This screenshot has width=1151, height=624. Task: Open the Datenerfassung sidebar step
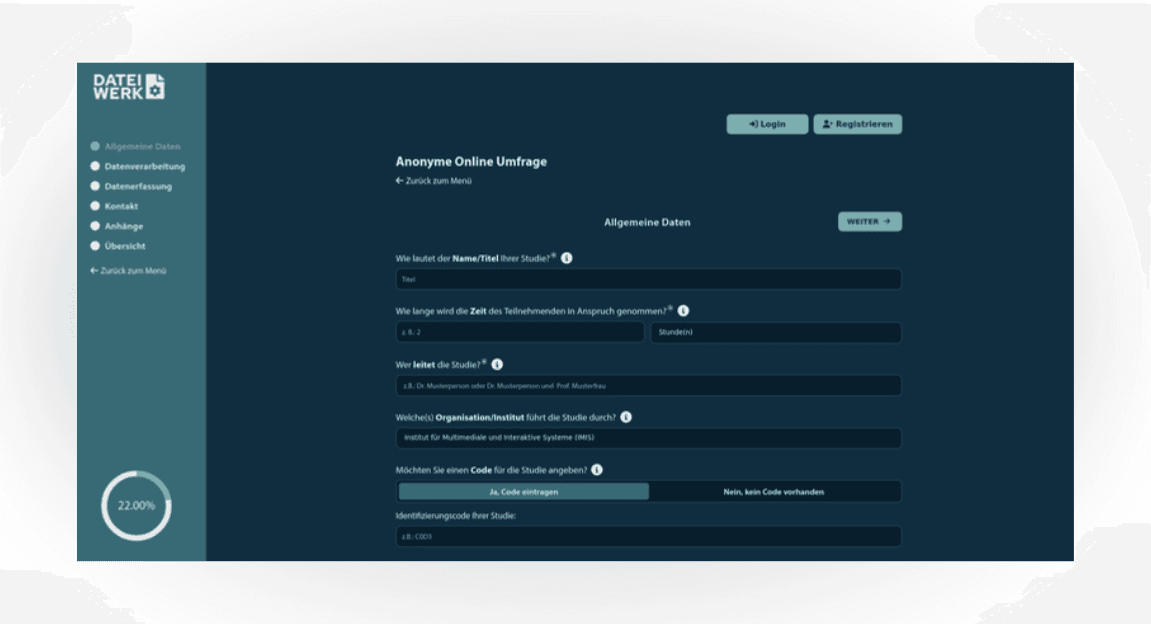[x=138, y=186]
